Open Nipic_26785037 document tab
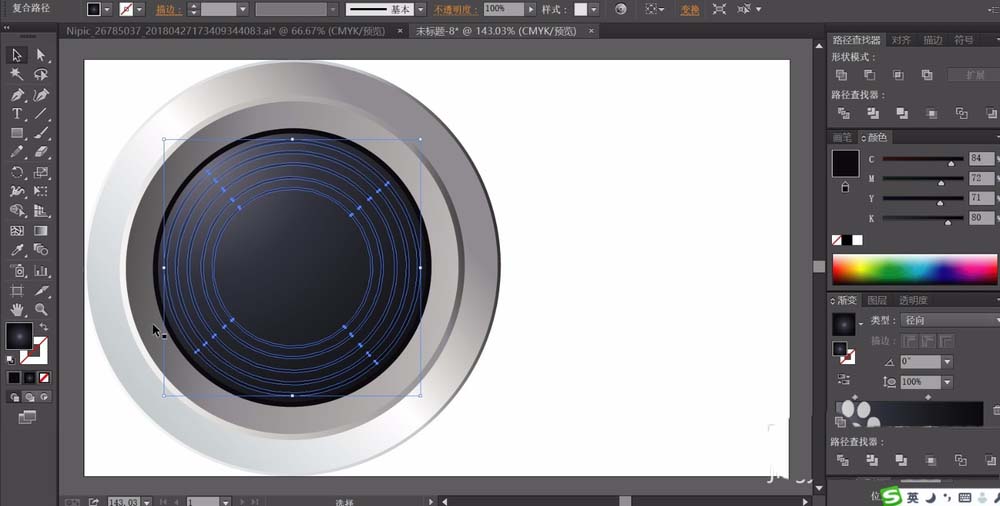The height and width of the screenshot is (506, 1000). point(226,31)
